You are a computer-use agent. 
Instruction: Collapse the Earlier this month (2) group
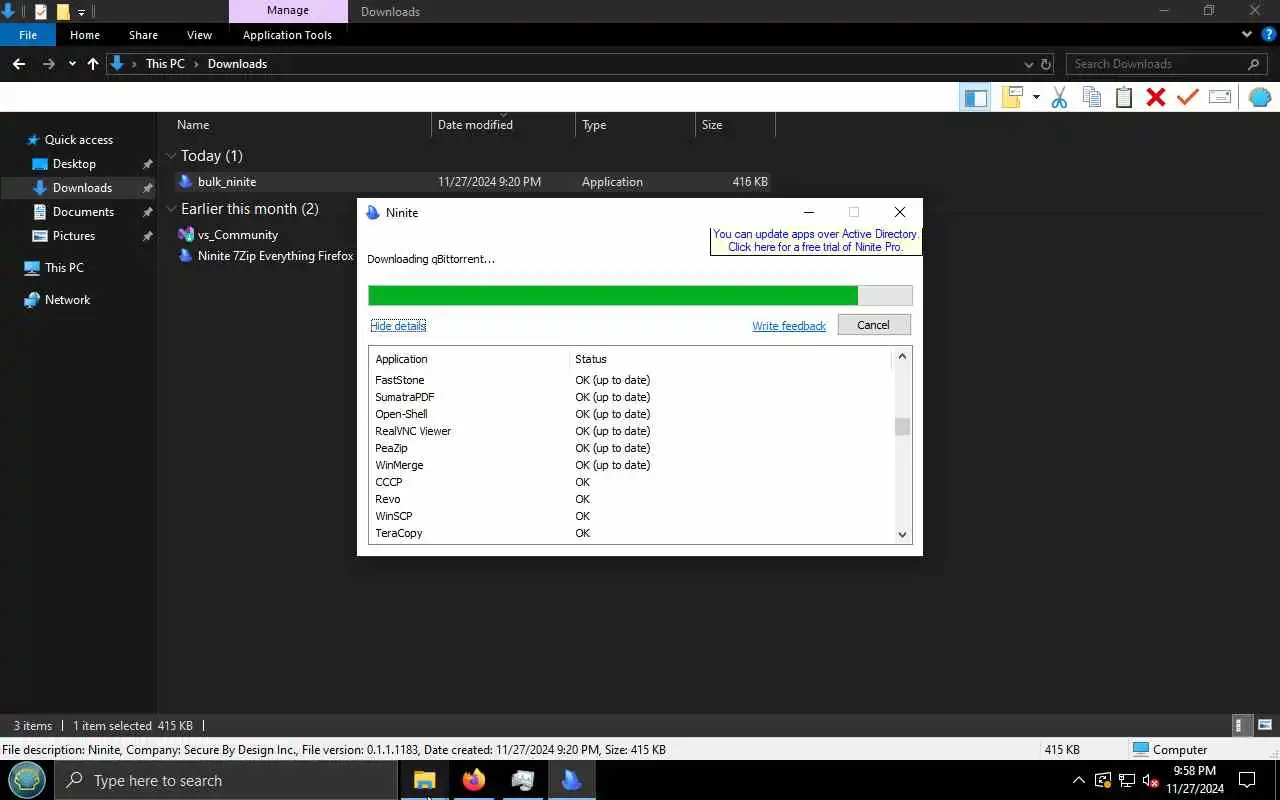[171, 209]
